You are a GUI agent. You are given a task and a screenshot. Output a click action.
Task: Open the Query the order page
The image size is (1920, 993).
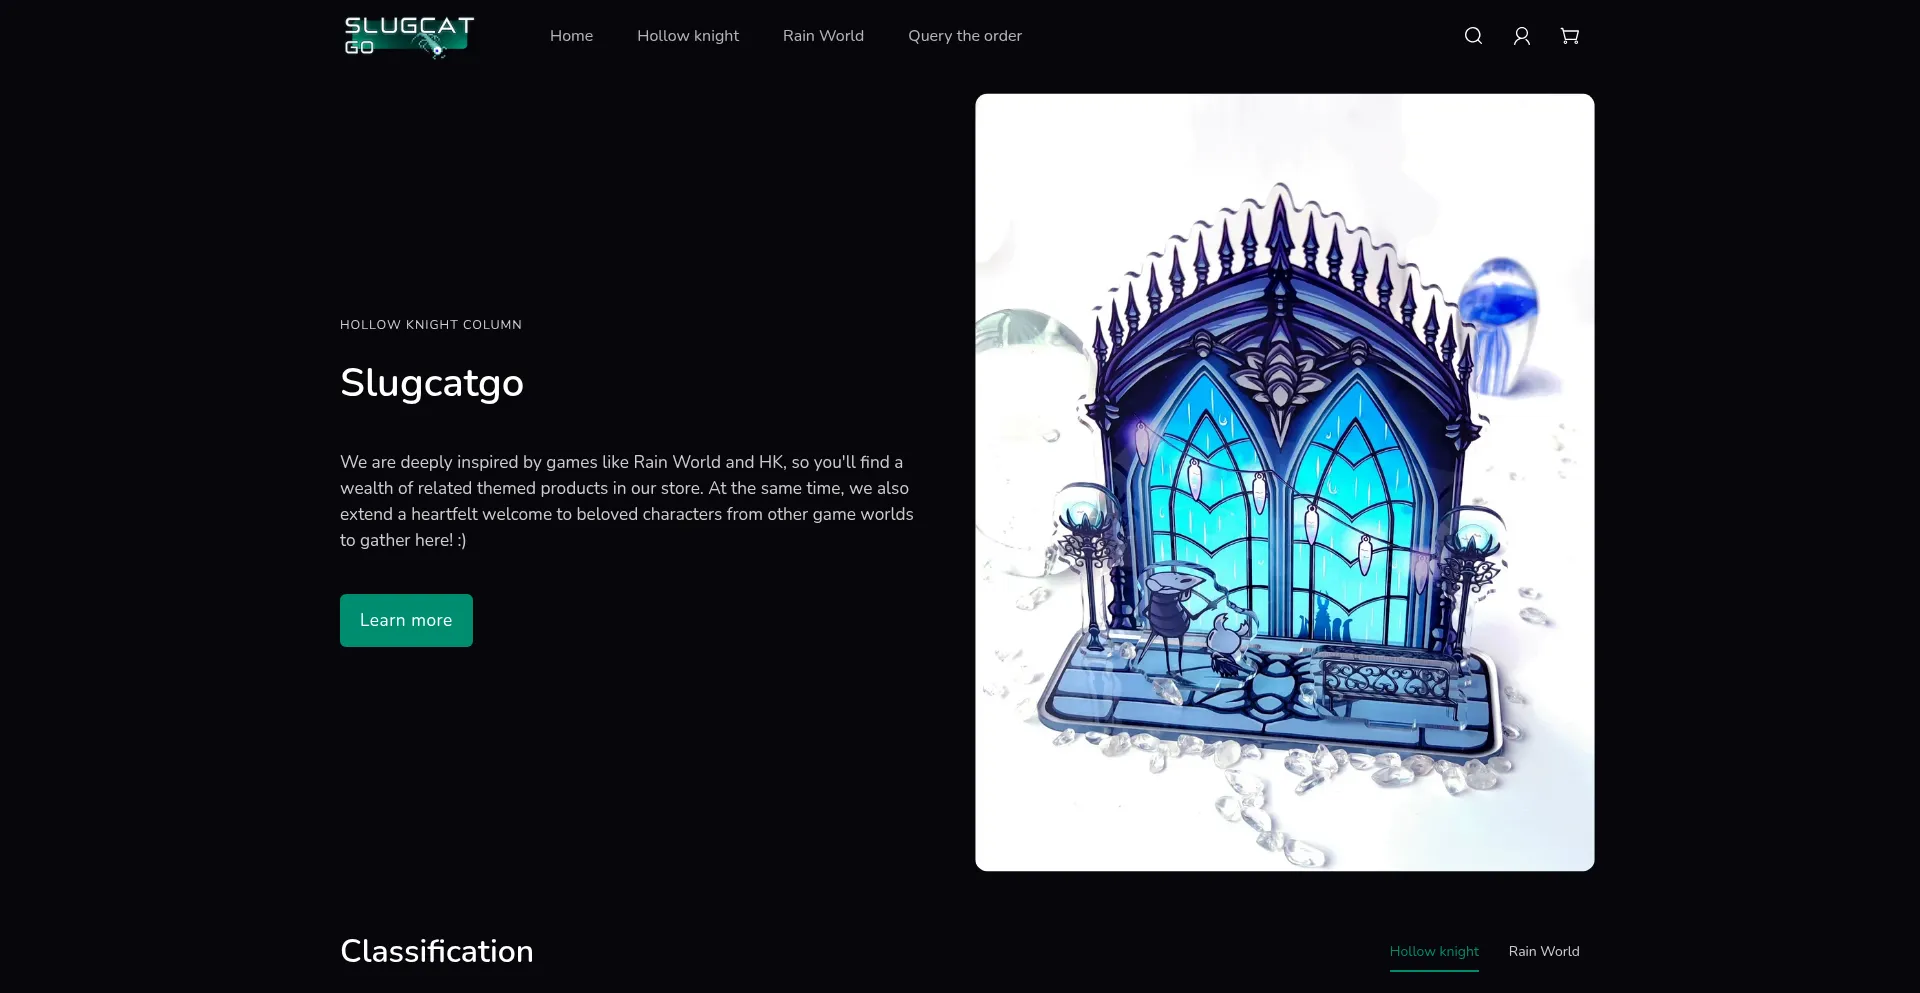pyautogui.click(x=964, y=36)
